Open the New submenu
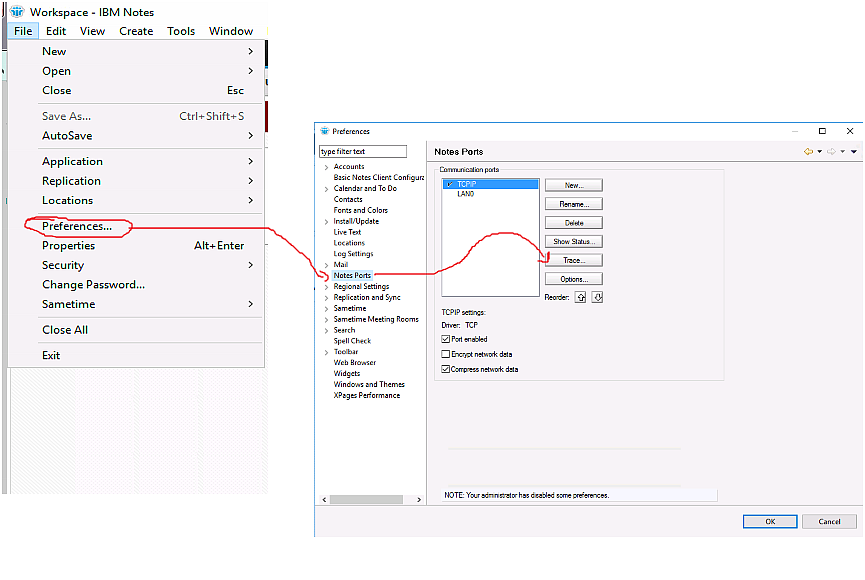The width and height of the screenshot is (865, 580). point(136,51)
